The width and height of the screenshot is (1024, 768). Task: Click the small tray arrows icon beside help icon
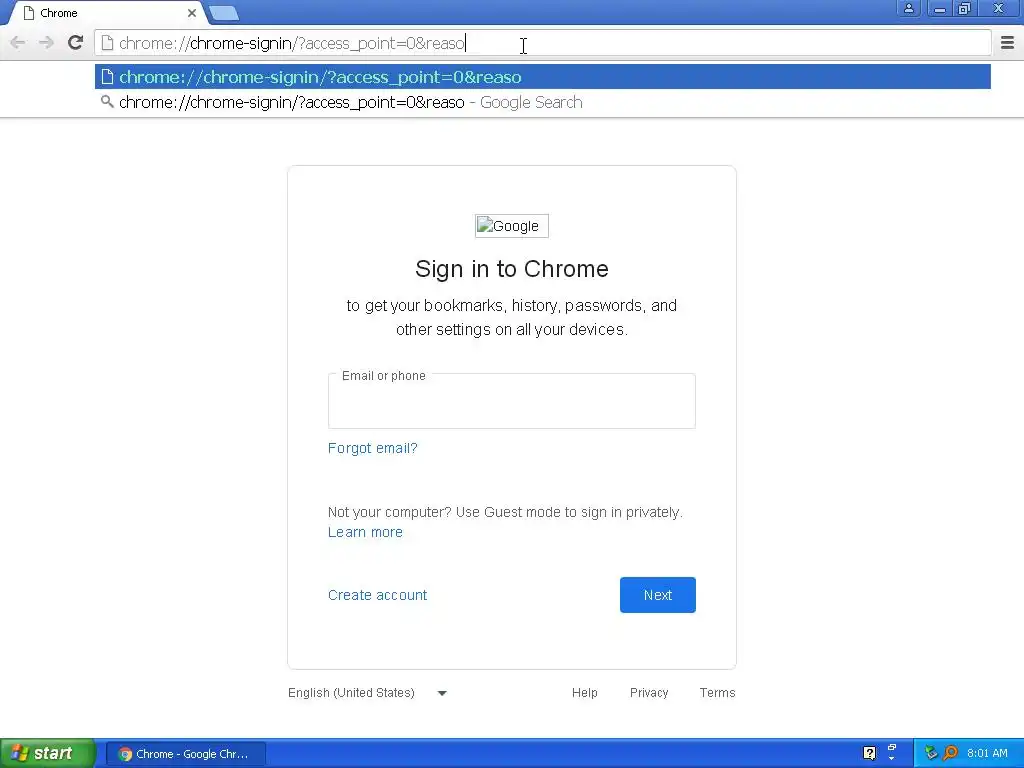tap(892, 753)
